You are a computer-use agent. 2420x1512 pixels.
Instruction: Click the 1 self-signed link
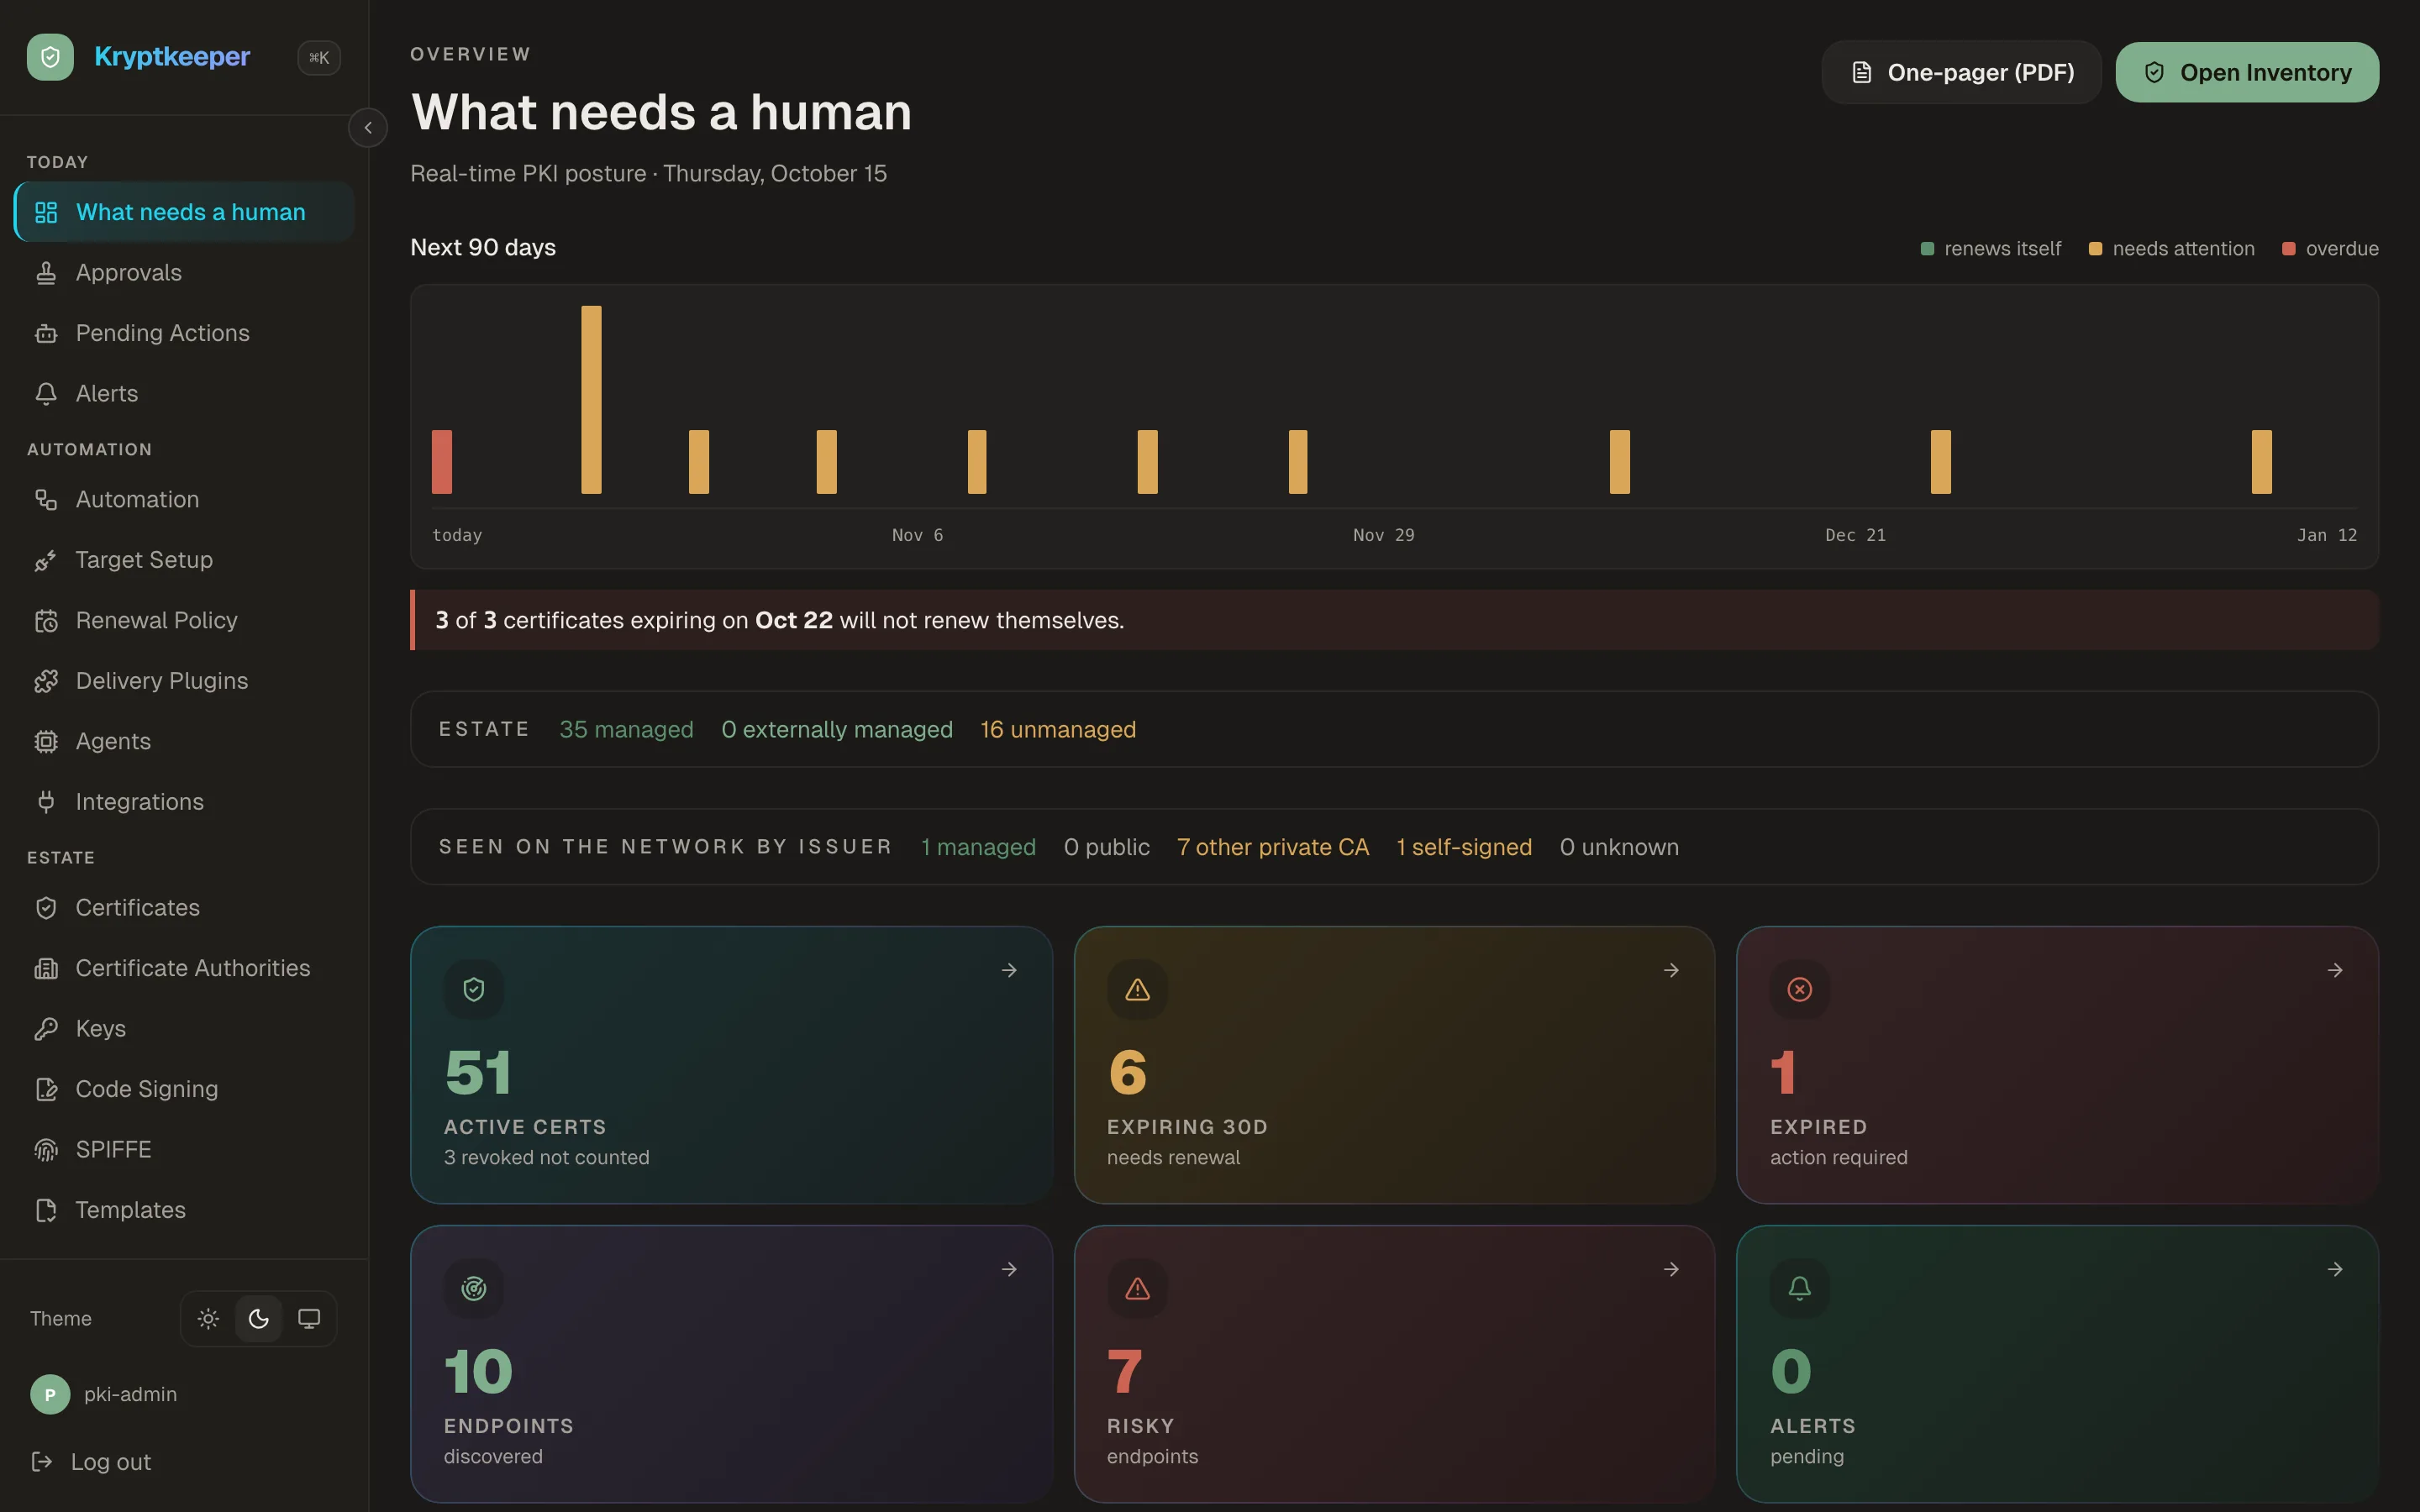point(1464,847)
